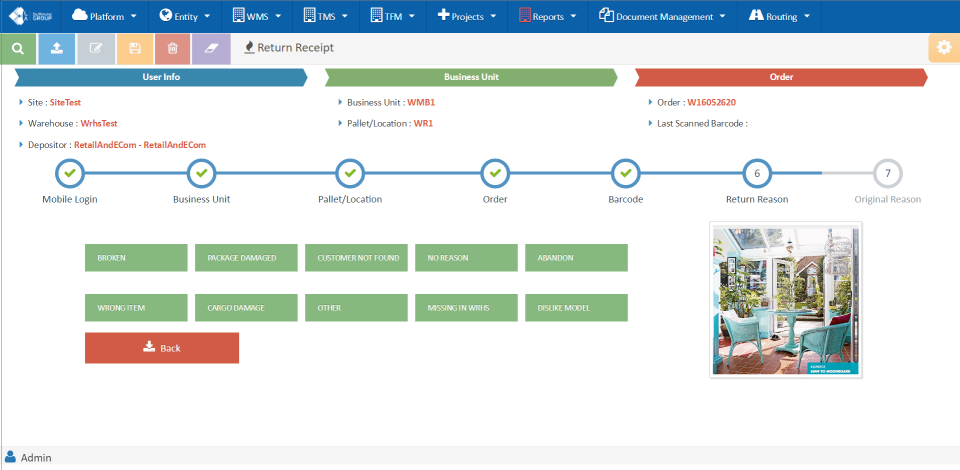This screenshot has width=960, height=470.
Task: Select the CARGO DAMAGE reason button
Action: (246, 308)
